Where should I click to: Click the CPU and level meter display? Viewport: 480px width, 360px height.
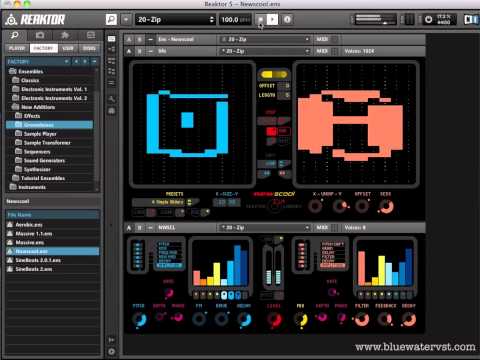click(x=375, y=19)
